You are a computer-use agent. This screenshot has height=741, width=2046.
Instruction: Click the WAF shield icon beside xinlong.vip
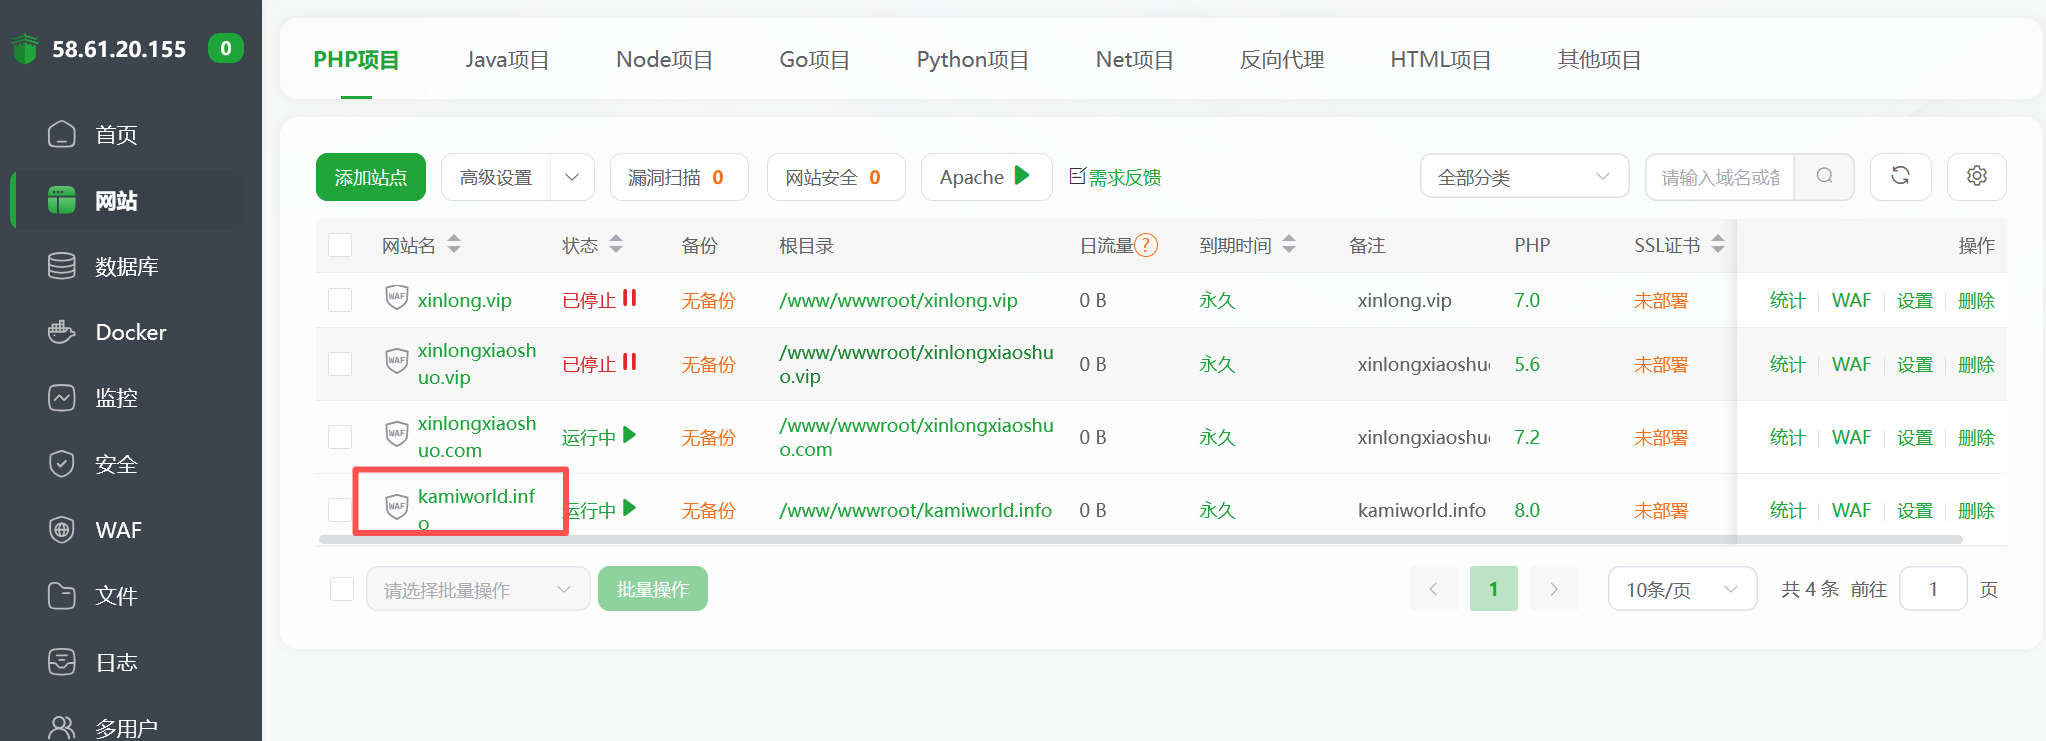pos(397,297)
